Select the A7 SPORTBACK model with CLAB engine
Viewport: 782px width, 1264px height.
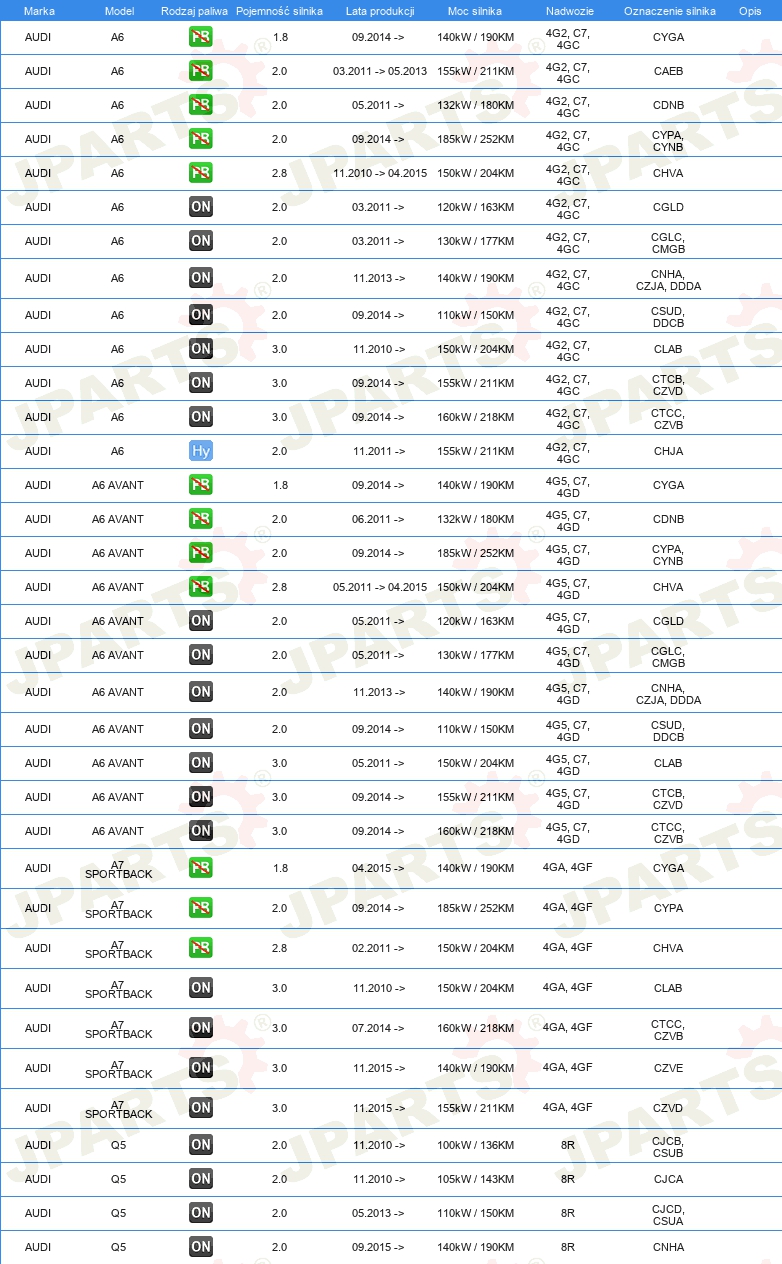click(x=118, y=988)
